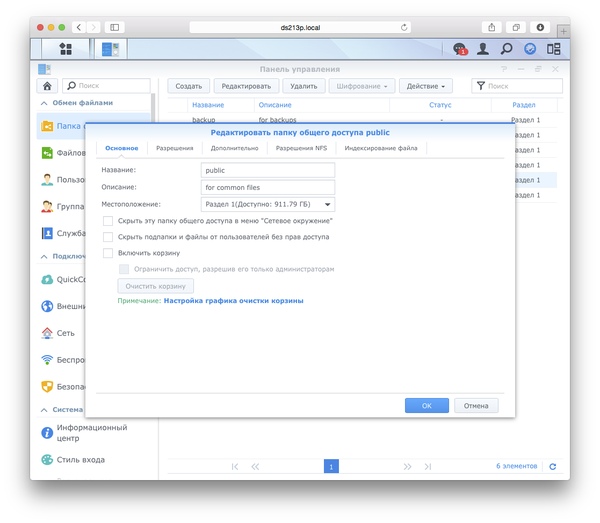Switch to the Дополнительно tab
600x523 pixels.
pos(234,148)
